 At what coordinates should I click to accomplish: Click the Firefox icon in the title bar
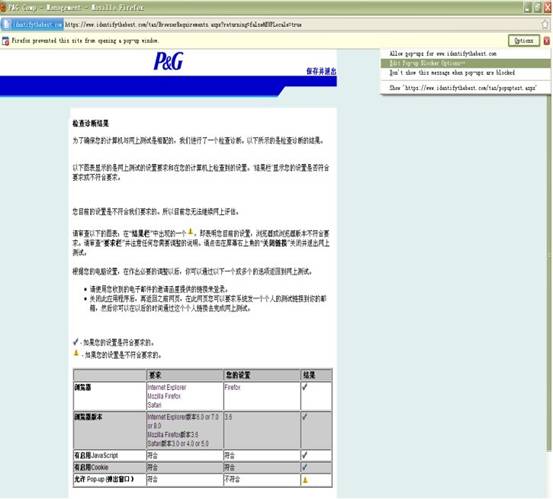(3, 7)
